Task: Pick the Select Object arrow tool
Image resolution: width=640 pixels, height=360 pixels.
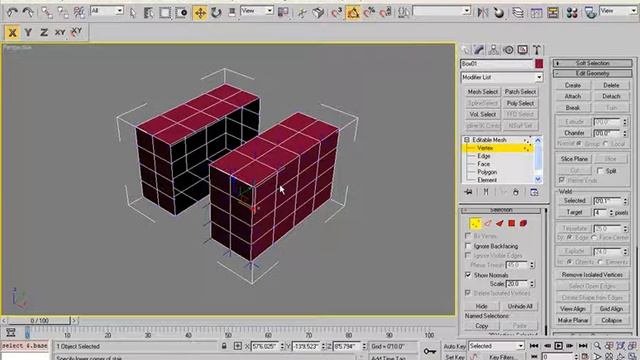Action: click(x=133, y=13)
